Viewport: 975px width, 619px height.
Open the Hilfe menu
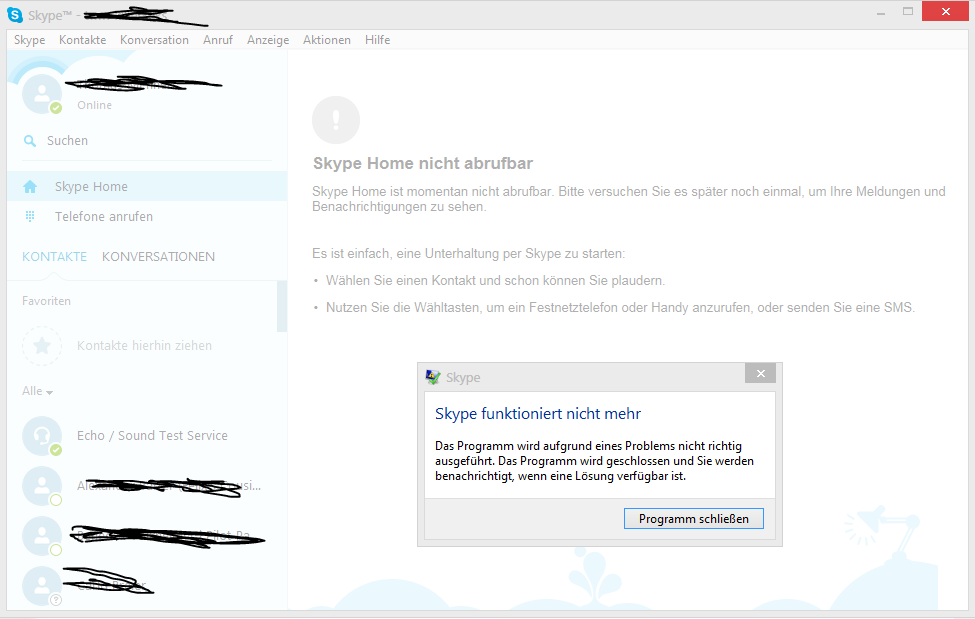[x=377, y=40]
